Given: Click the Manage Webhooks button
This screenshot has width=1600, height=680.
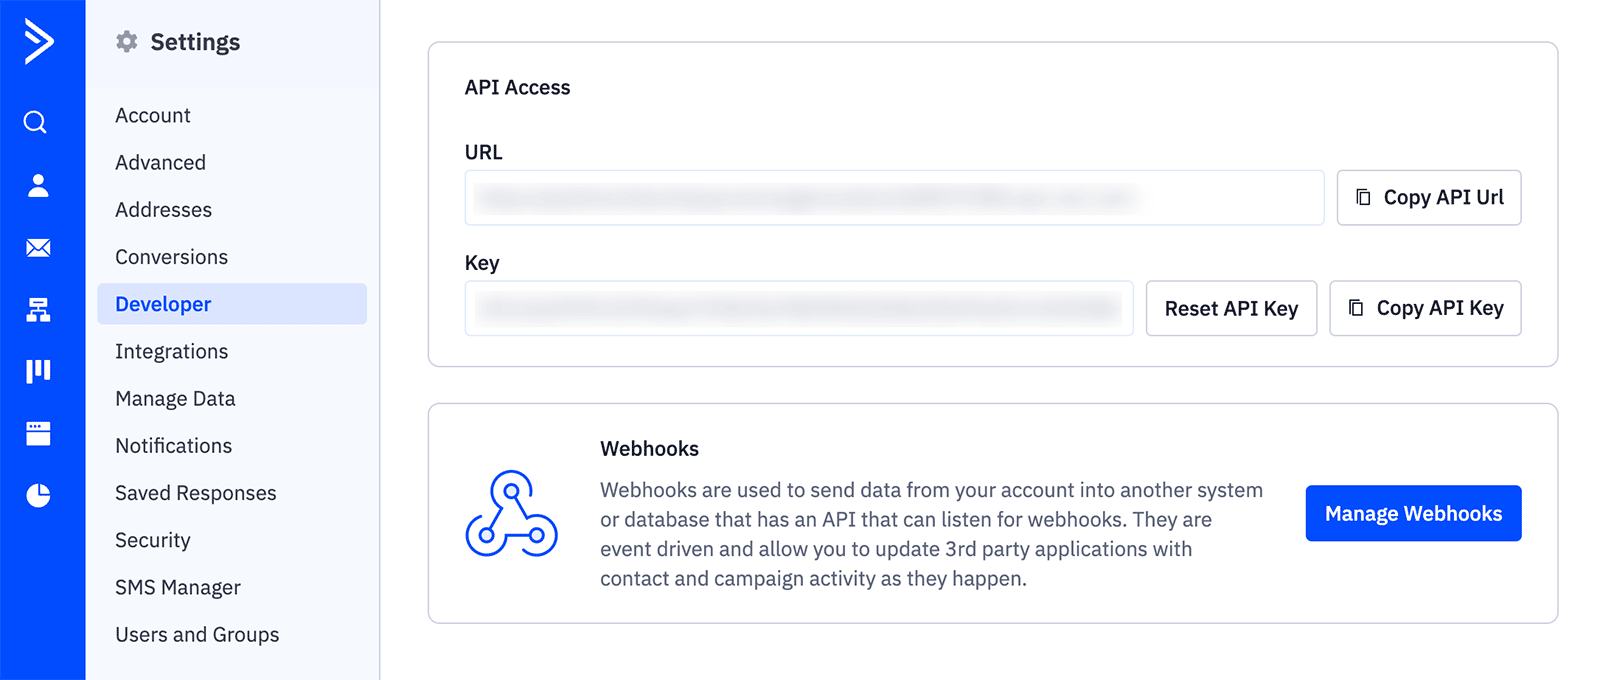Looking at the screenshot, I should (1413, 513).
